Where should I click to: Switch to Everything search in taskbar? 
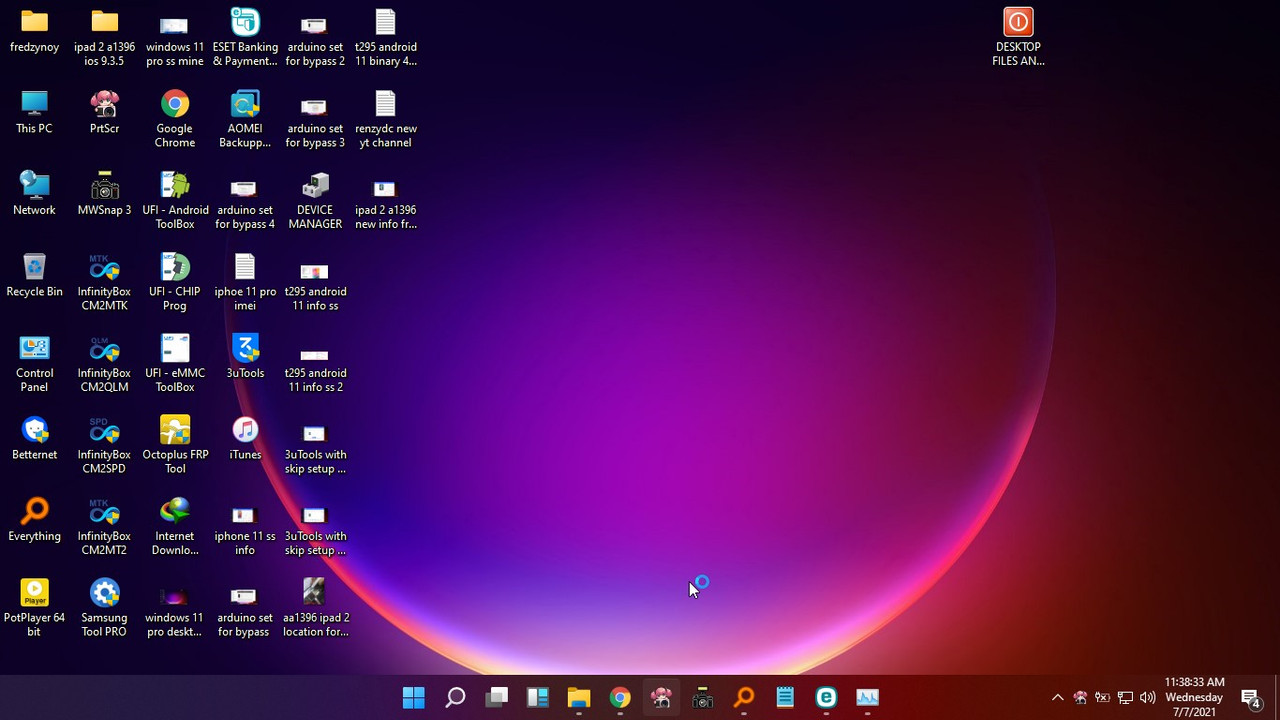pos(744,697)
